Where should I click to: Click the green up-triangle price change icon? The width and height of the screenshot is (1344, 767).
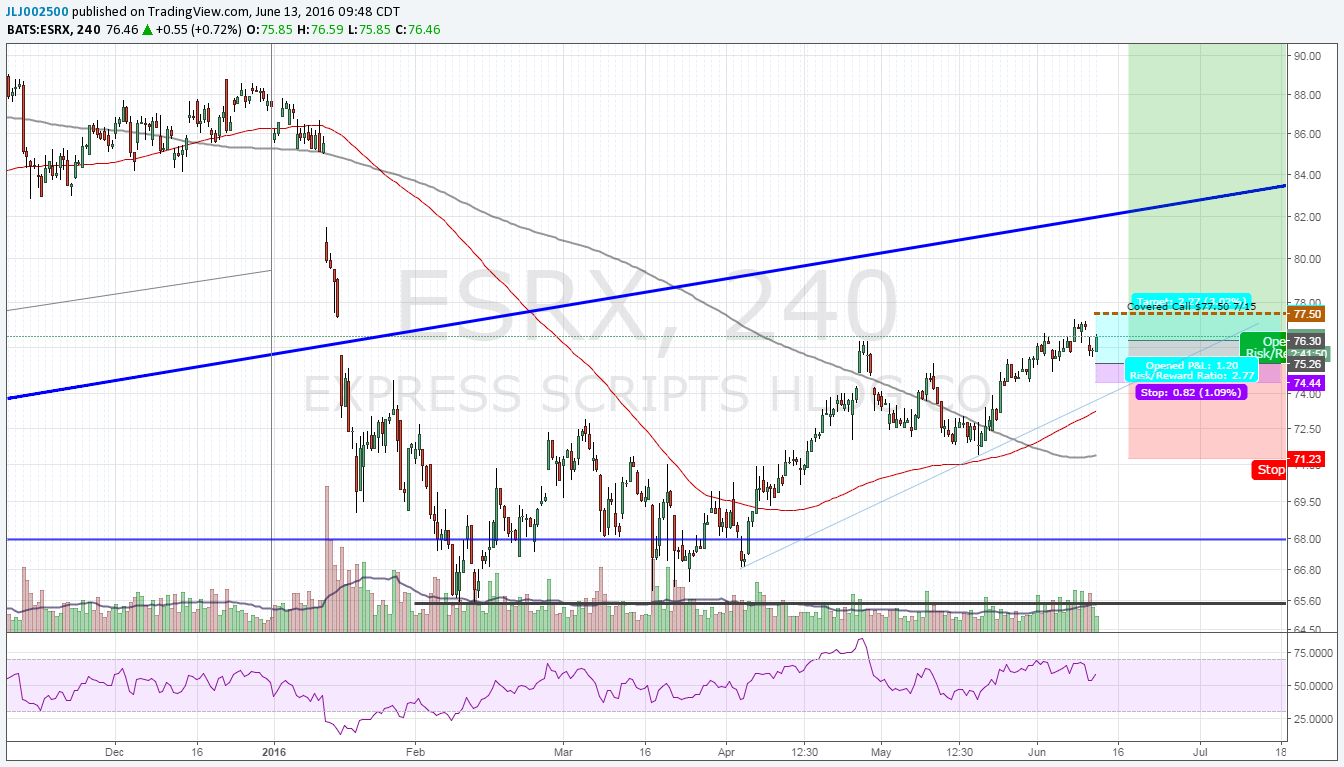click(x=147, y=30)
